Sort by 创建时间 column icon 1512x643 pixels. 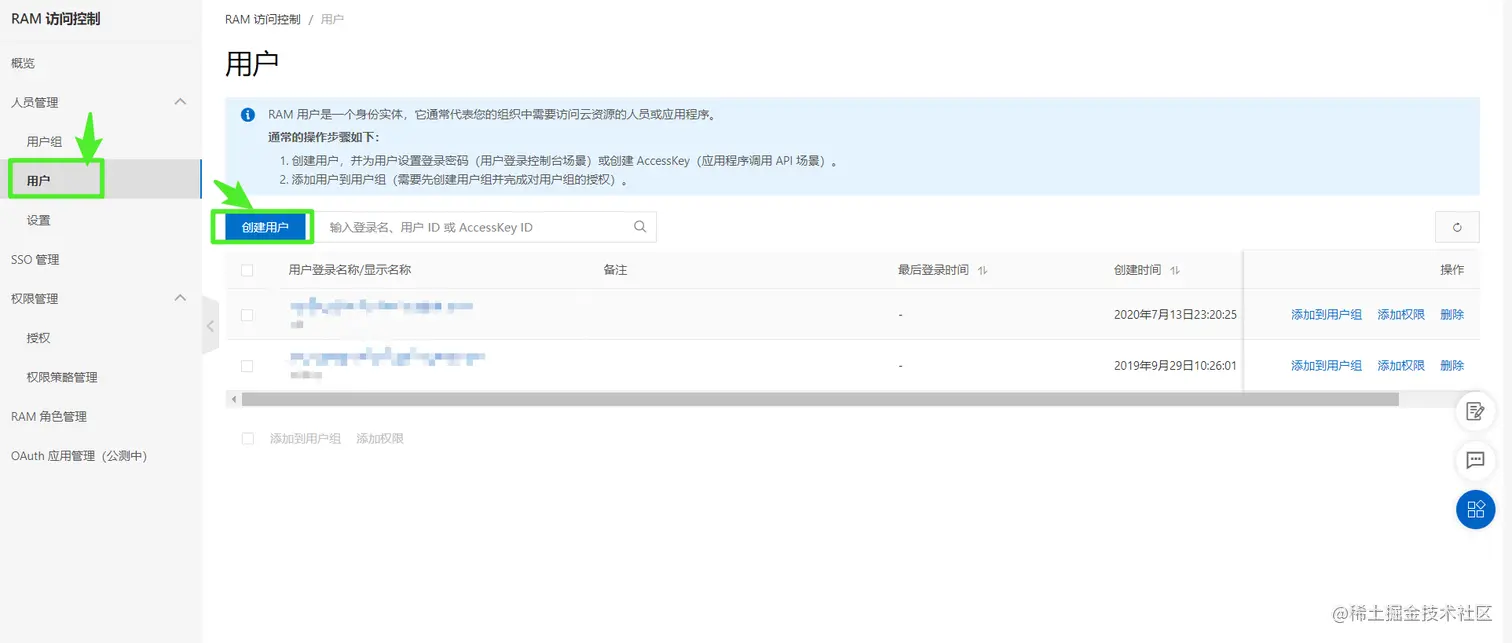[x=1175, y=271]
